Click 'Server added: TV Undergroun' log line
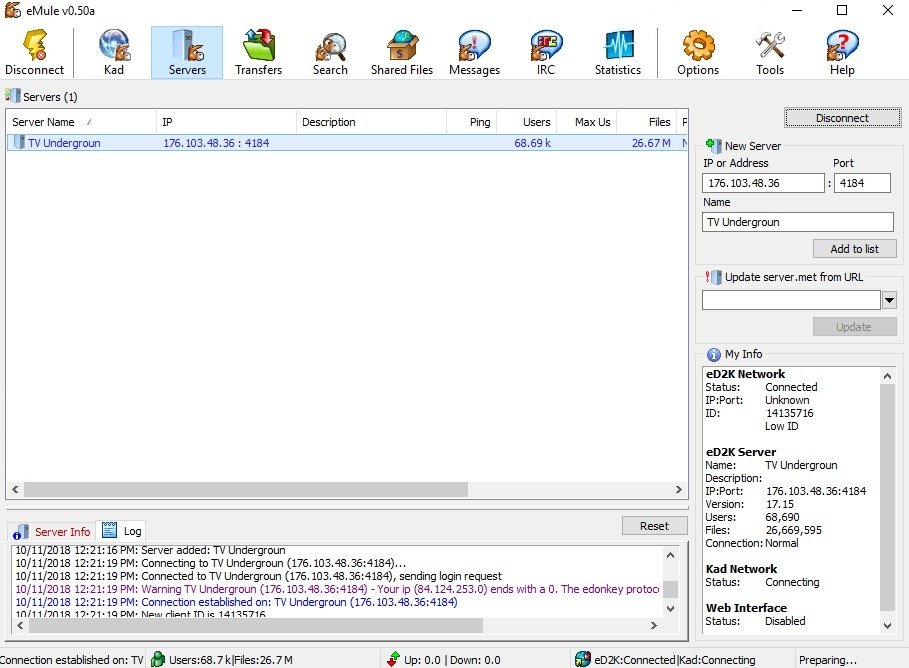This screenshot has width=909, height=668. [x=150, y=550]
